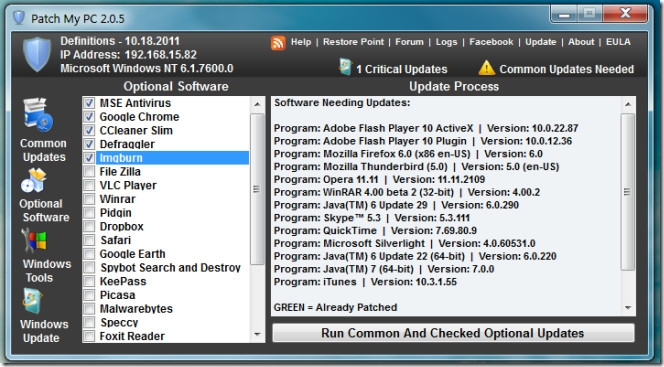
Task: Select the Mozilla Firefox 6.0 line
Action: point(408,154)
